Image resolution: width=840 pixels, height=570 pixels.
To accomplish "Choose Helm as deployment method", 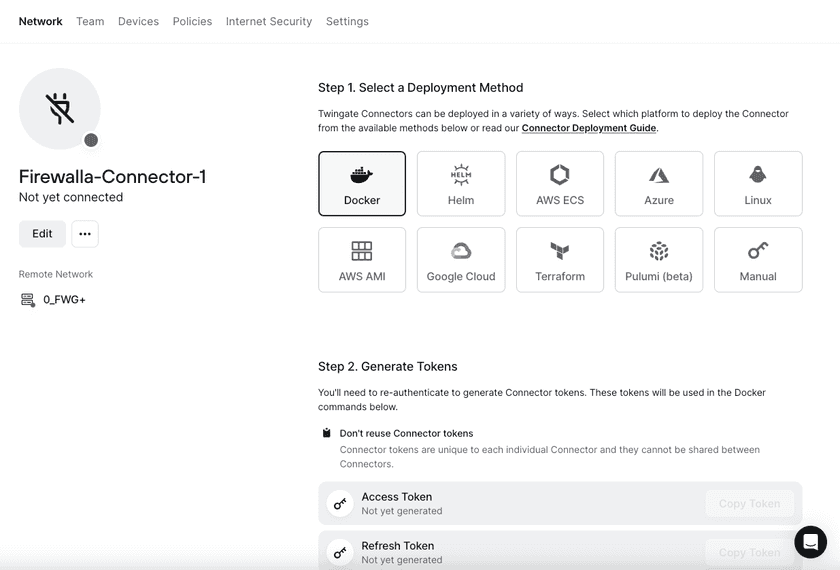I will [461, 184].
